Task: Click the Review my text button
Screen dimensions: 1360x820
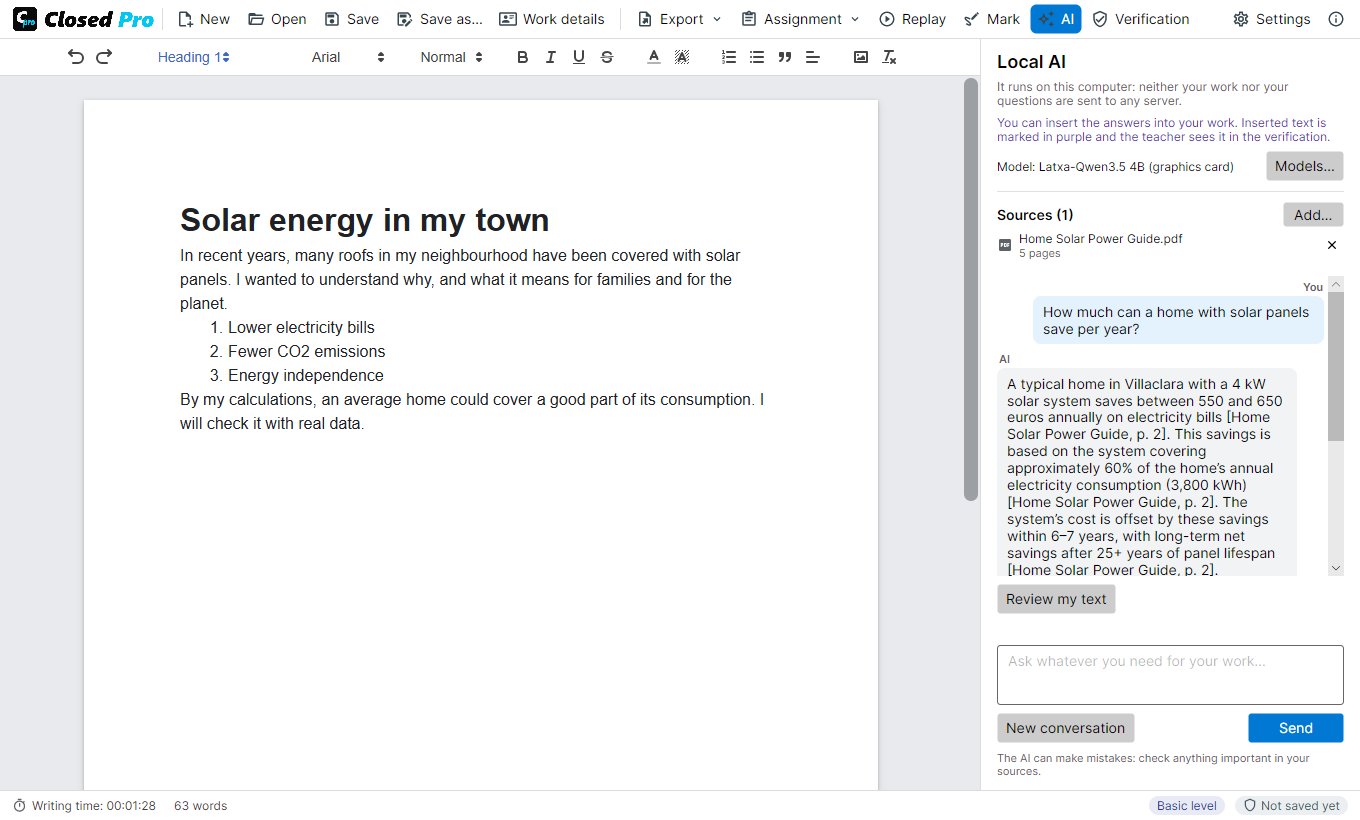Action: [1056, 599]
